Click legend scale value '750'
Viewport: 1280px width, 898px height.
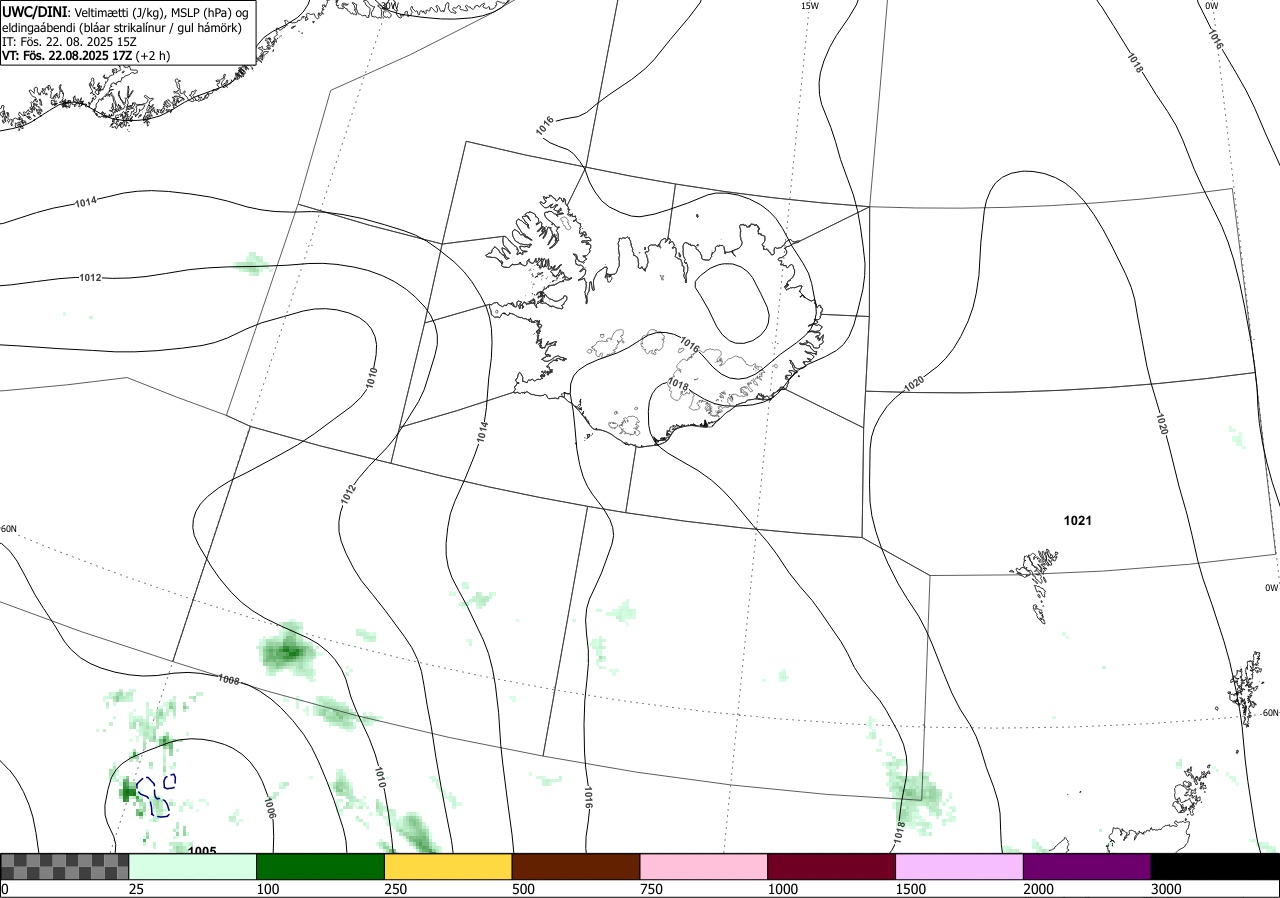(651, 889)
